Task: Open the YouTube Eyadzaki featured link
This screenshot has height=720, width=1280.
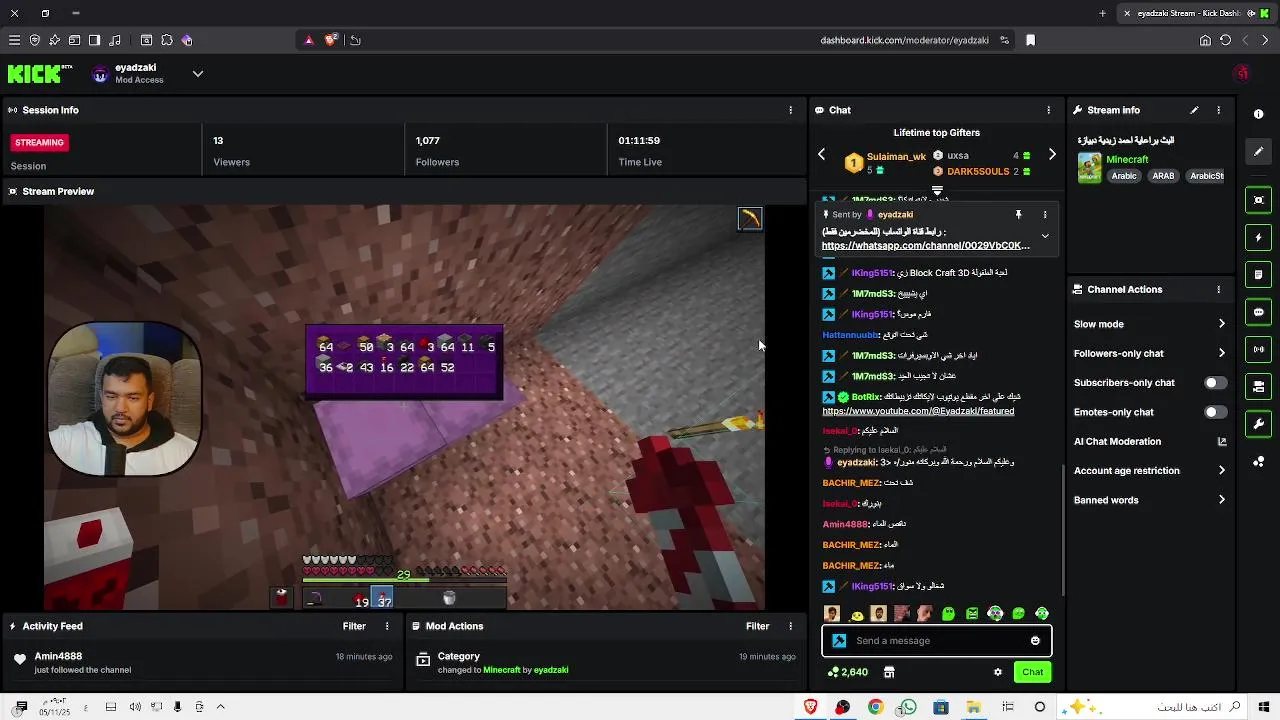Action: (918, 411)
